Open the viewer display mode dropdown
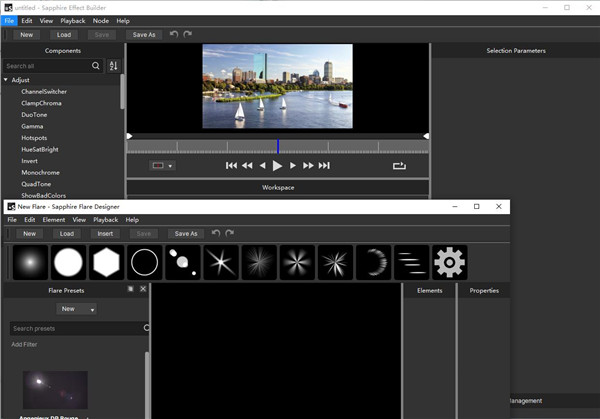This screenshot has height=419, width=600. tap(161, 165)
